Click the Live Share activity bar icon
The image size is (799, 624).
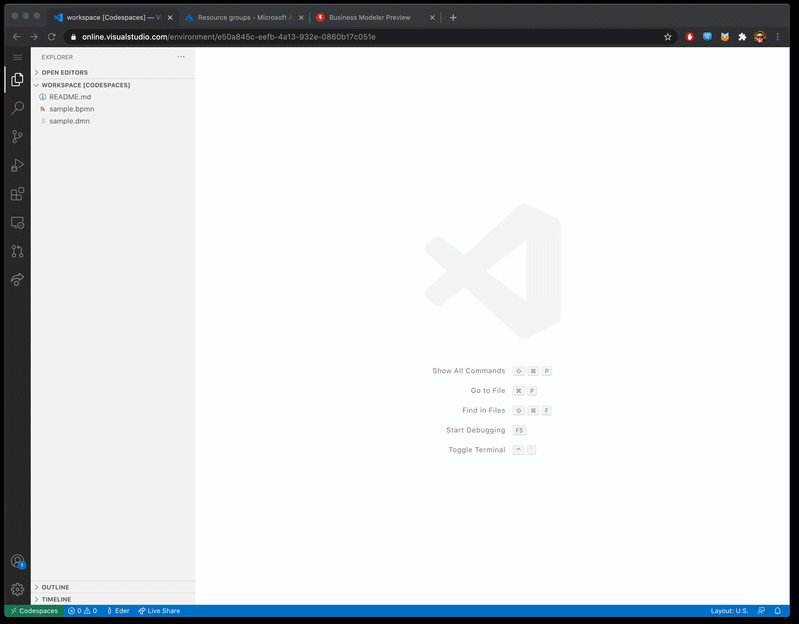click(x=17, y=280)
